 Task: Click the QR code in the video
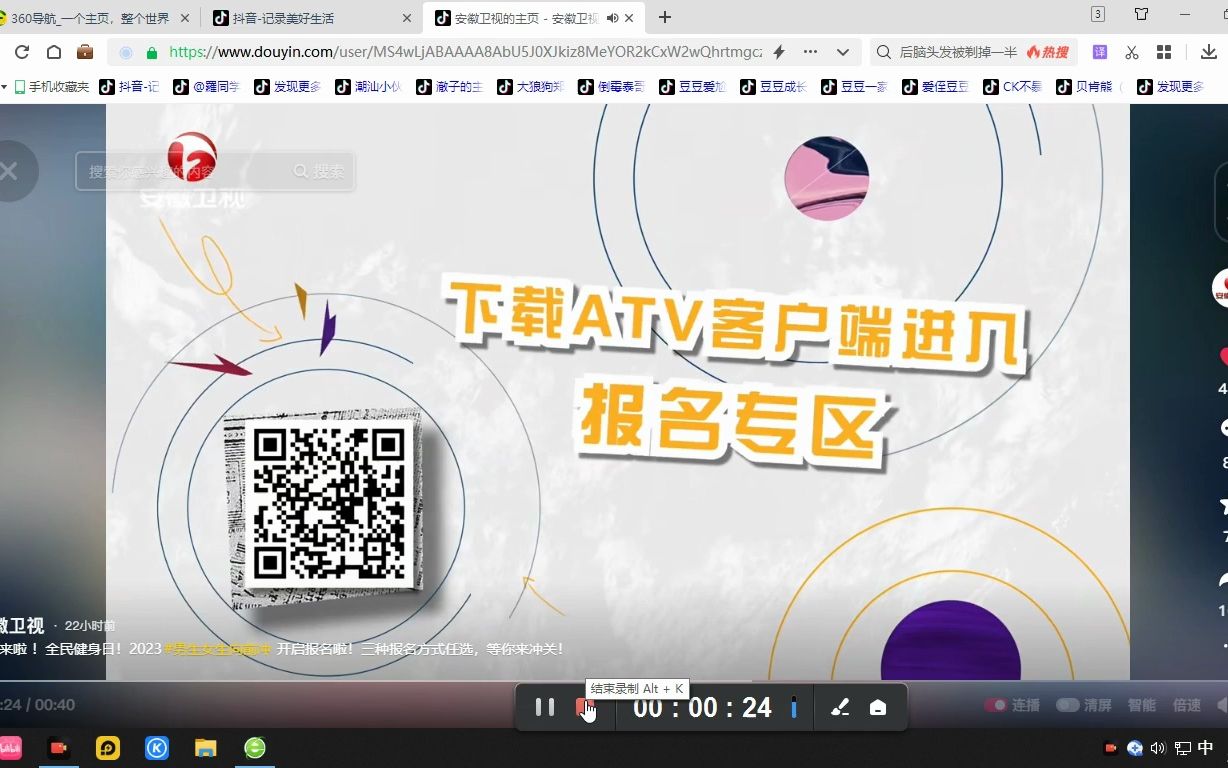click(330, 505)
